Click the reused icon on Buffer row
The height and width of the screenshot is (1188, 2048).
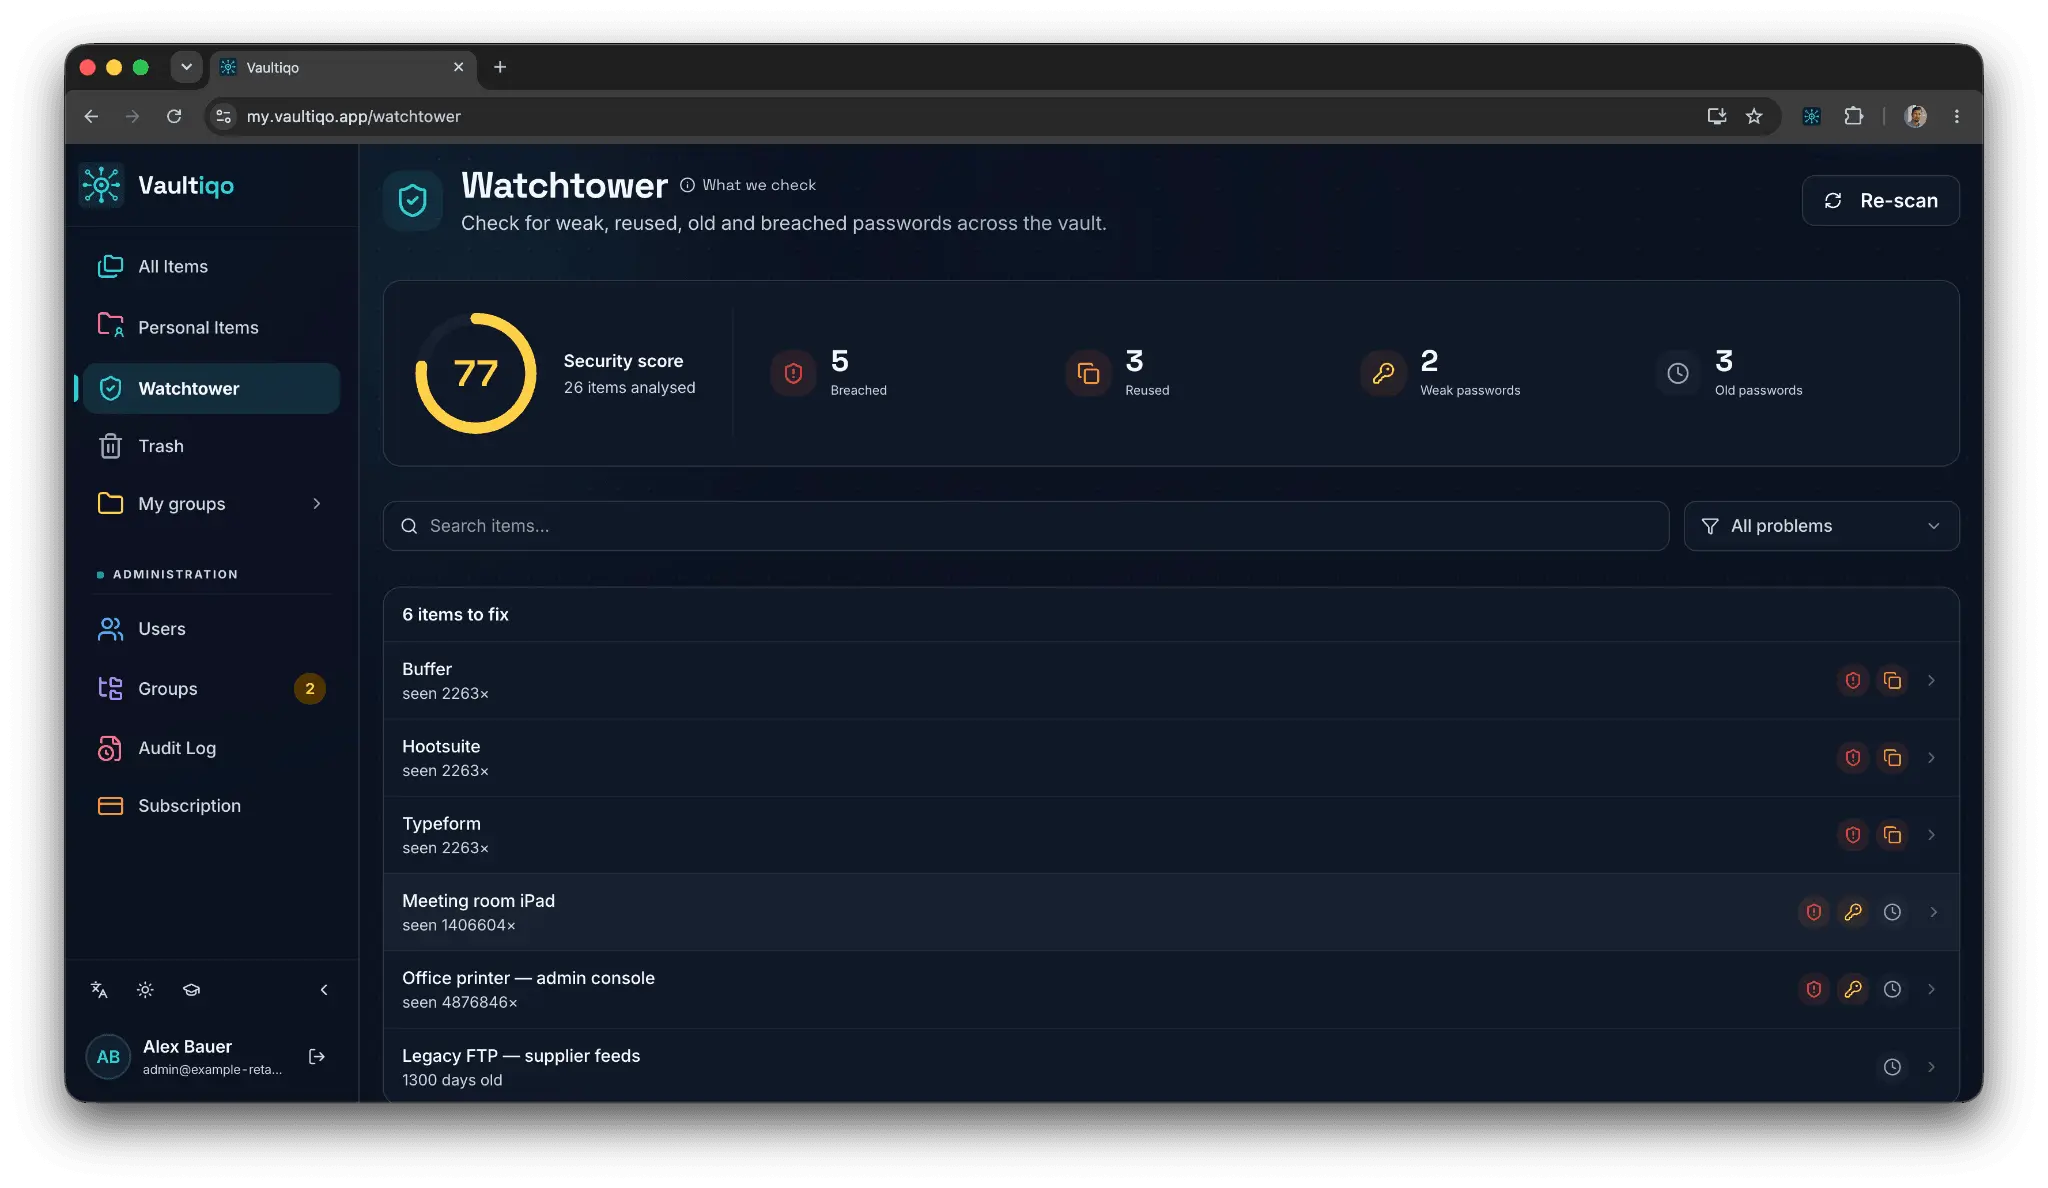pyautogui.click(x=1892, y=681)
